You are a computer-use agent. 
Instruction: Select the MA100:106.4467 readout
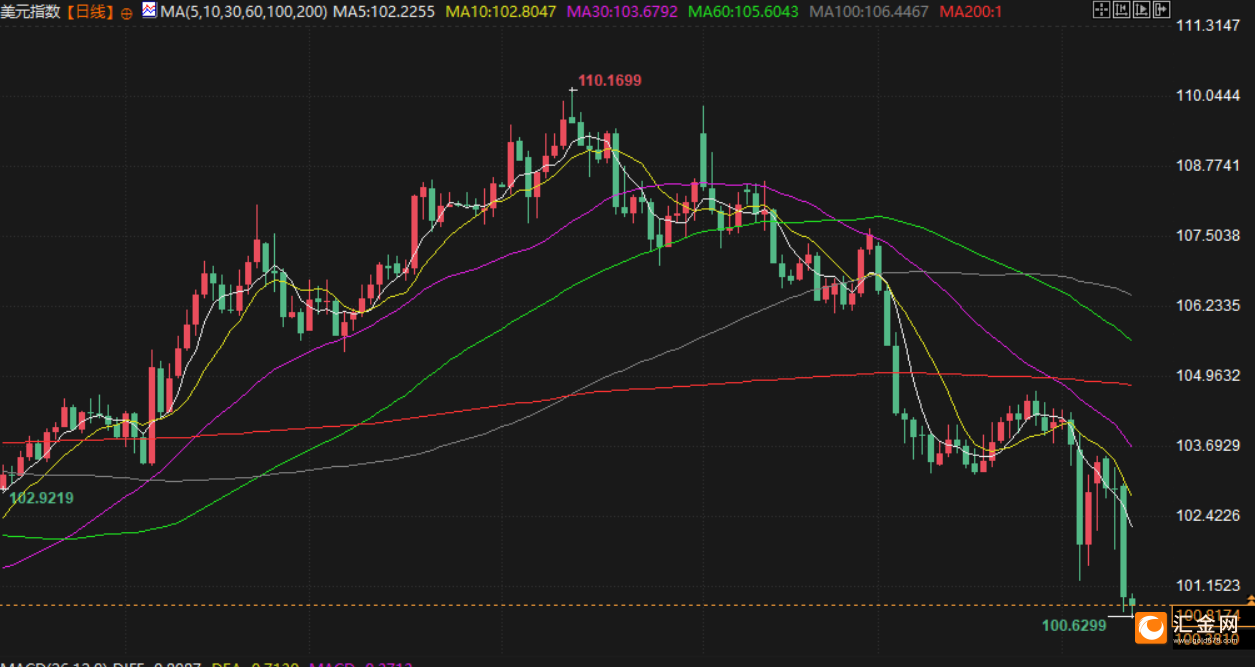(x=869, y=13)
